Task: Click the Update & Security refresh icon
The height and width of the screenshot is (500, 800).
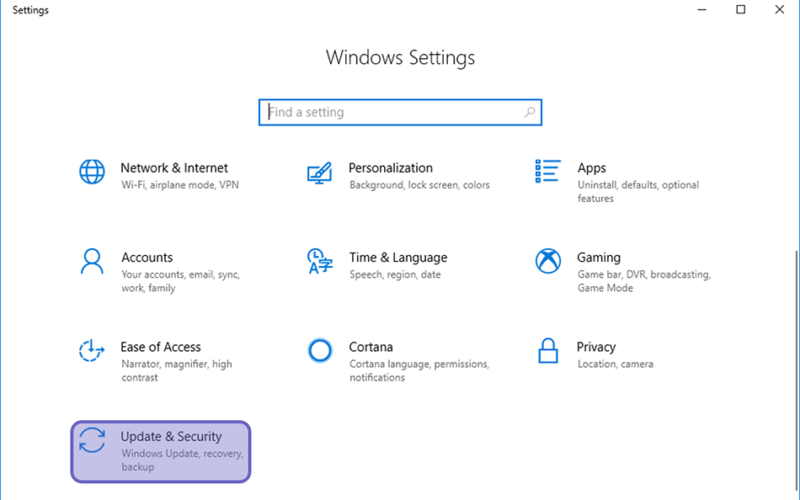Action: [92, 440]
